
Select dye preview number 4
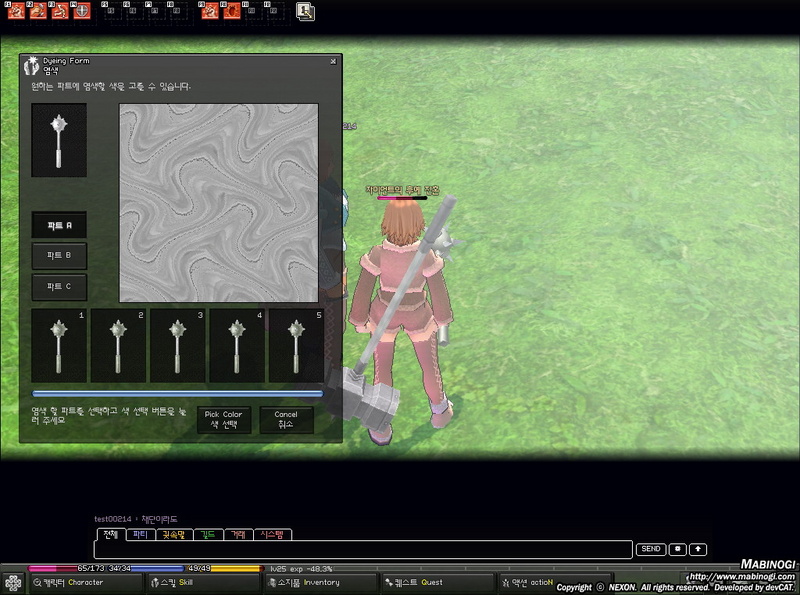(237, 345)
